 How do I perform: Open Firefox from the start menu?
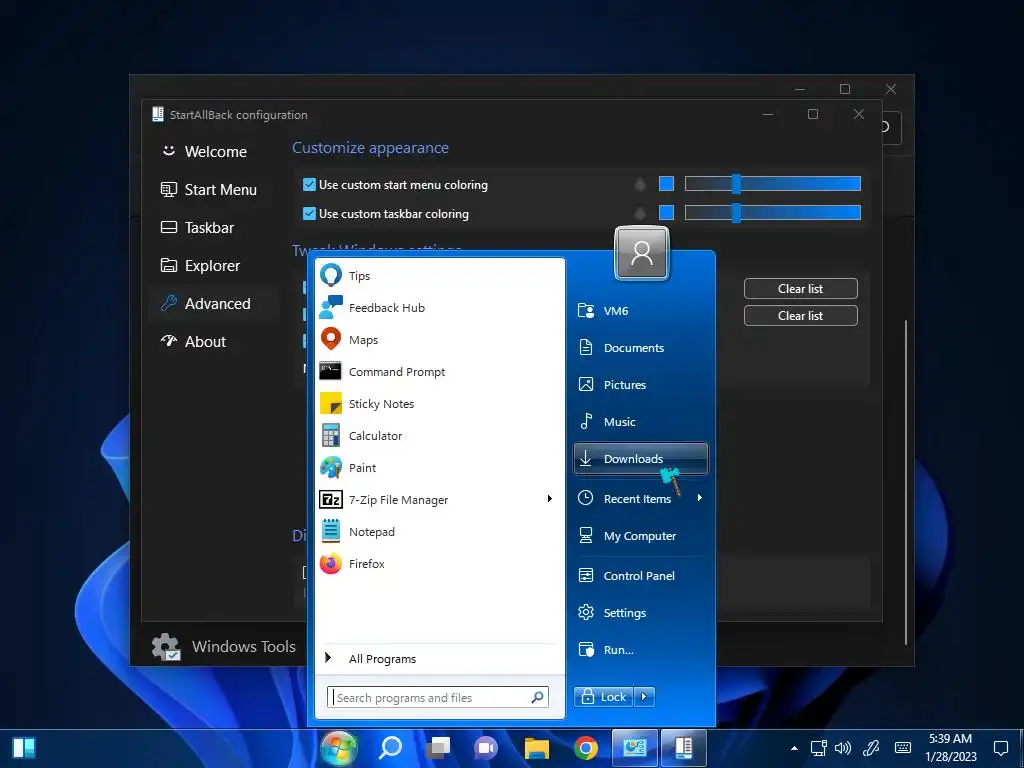coord(366,564)
